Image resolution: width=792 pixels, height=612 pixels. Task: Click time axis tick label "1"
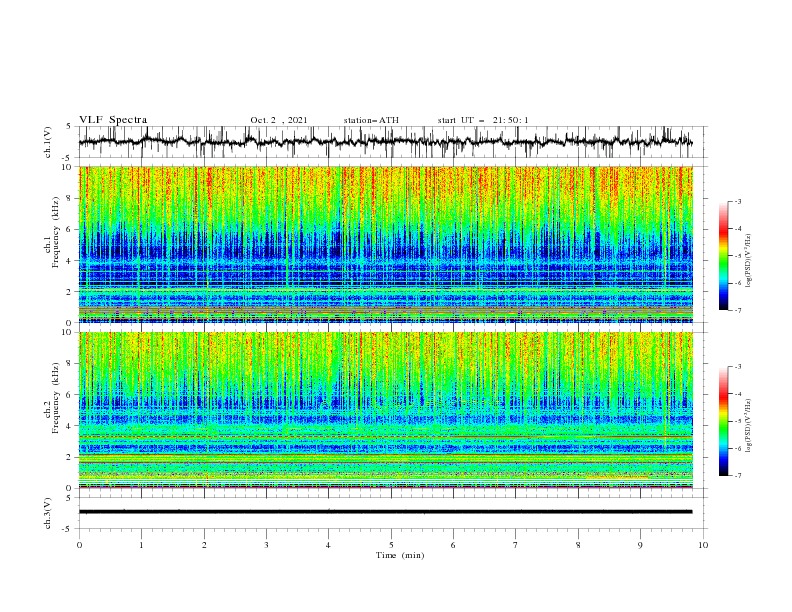[x=141, y=545]
